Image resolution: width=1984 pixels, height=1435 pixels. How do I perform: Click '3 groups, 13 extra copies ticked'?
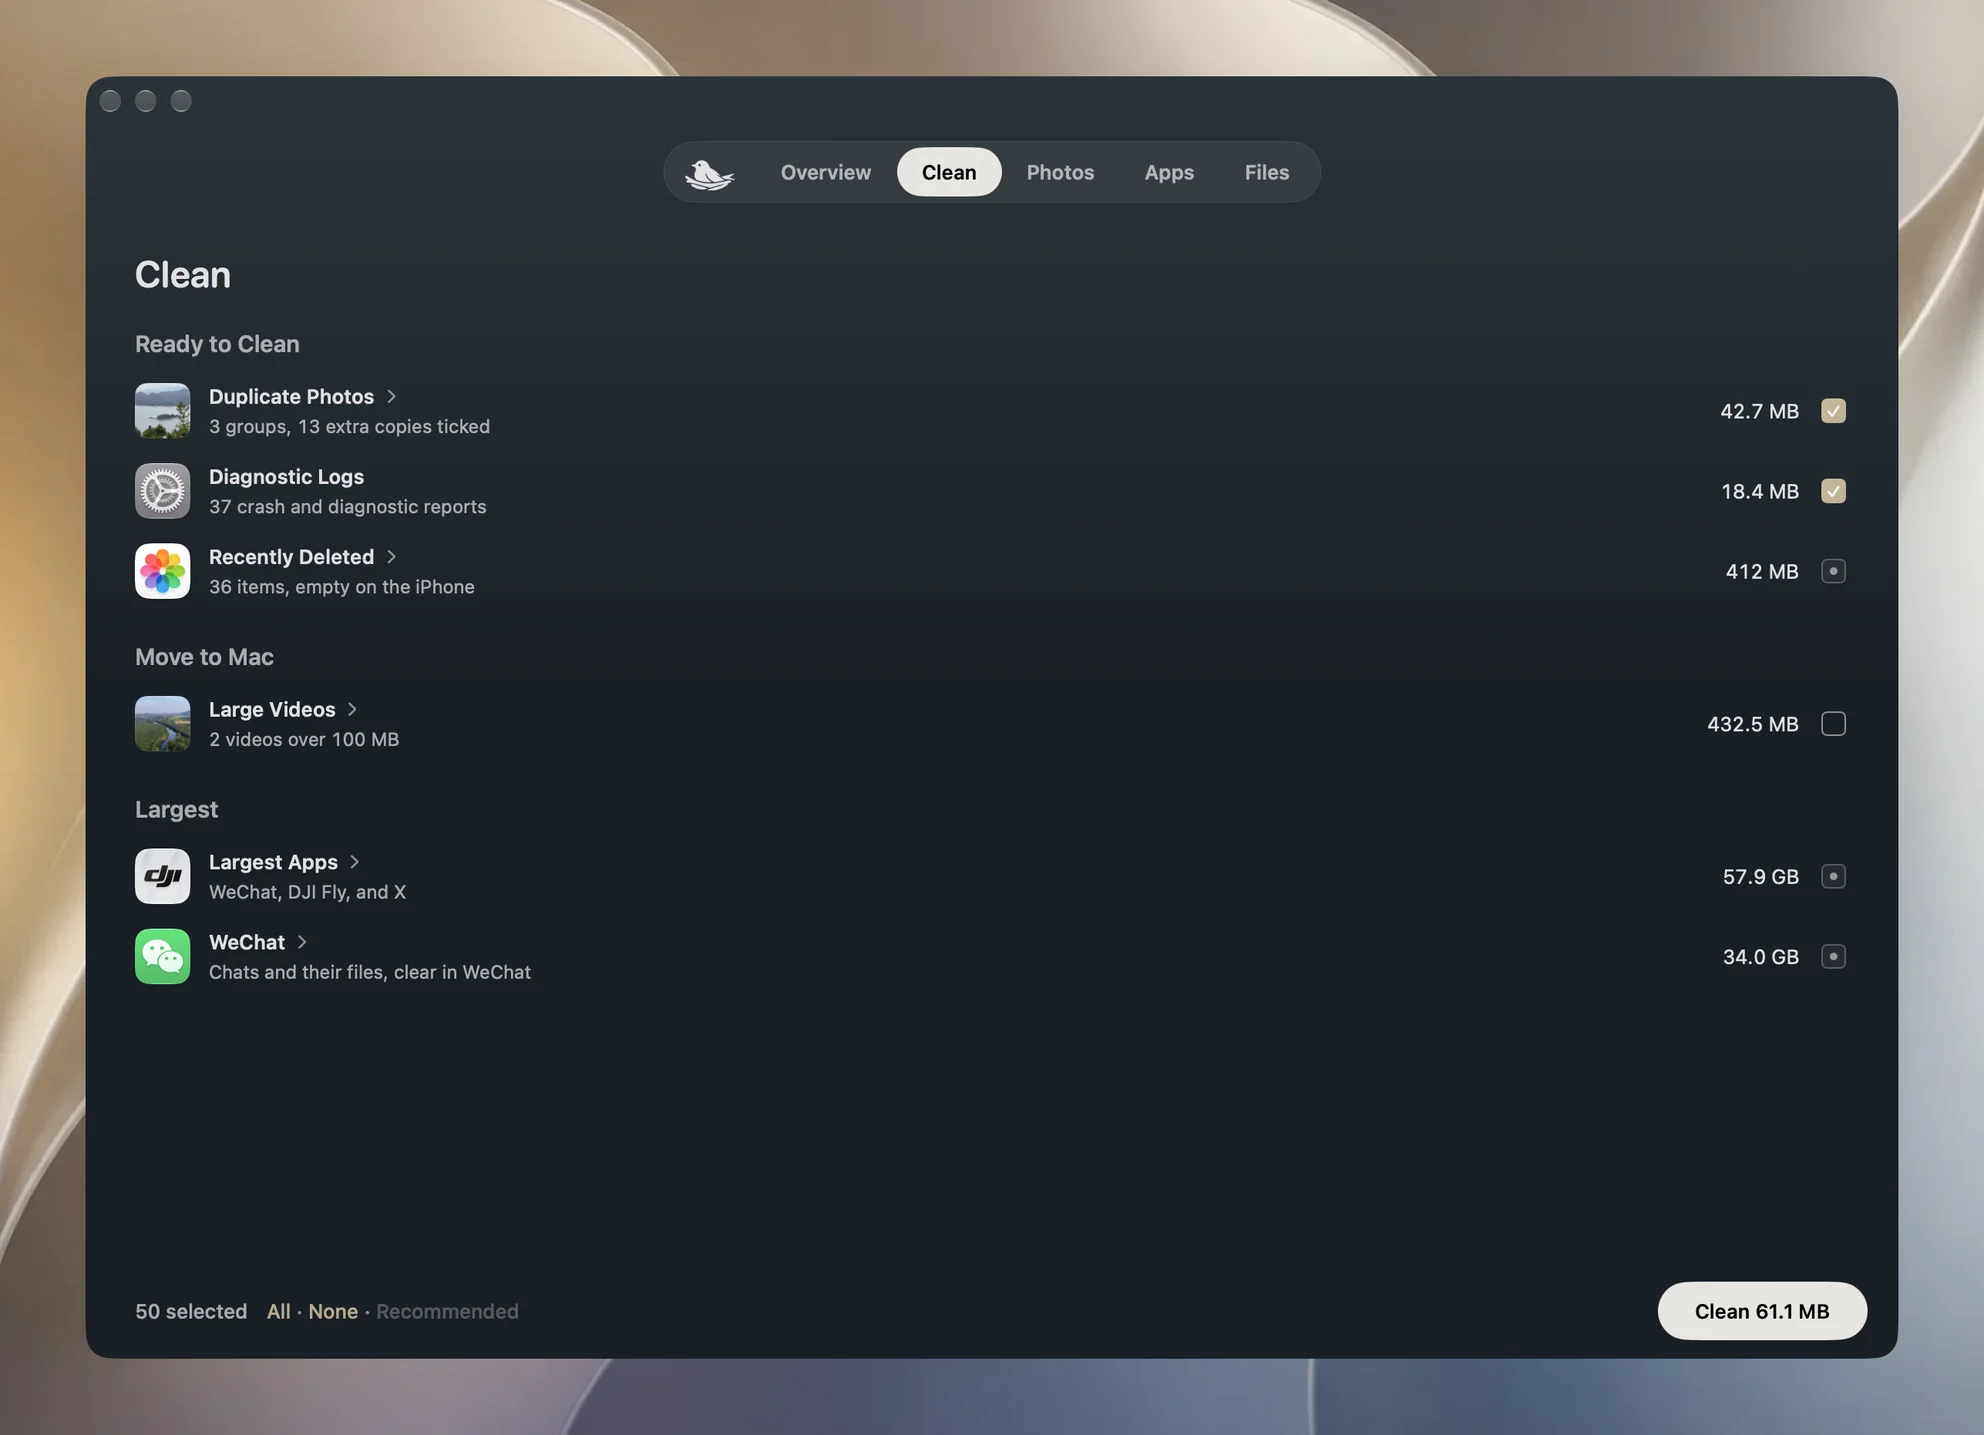(x=349, y=427)
